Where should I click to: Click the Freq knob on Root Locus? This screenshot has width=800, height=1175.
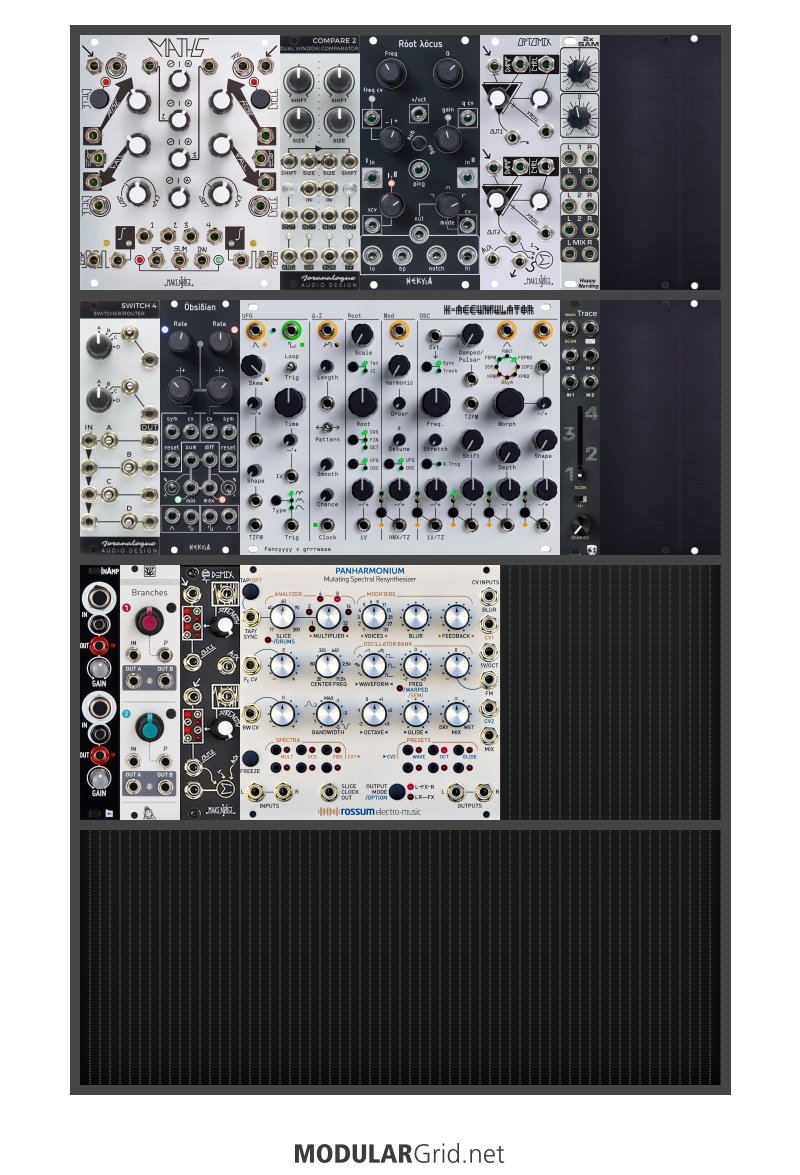390,73
